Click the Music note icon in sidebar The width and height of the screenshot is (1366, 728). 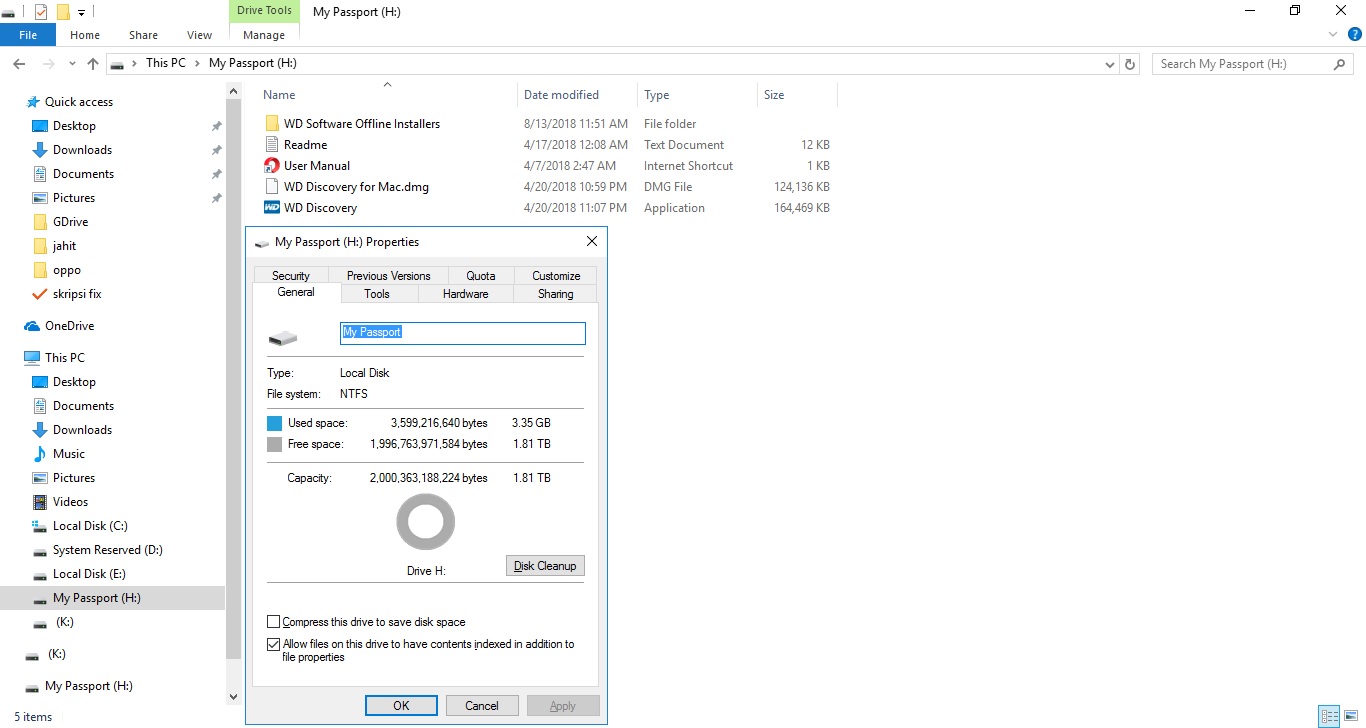(x=40, y=454)
